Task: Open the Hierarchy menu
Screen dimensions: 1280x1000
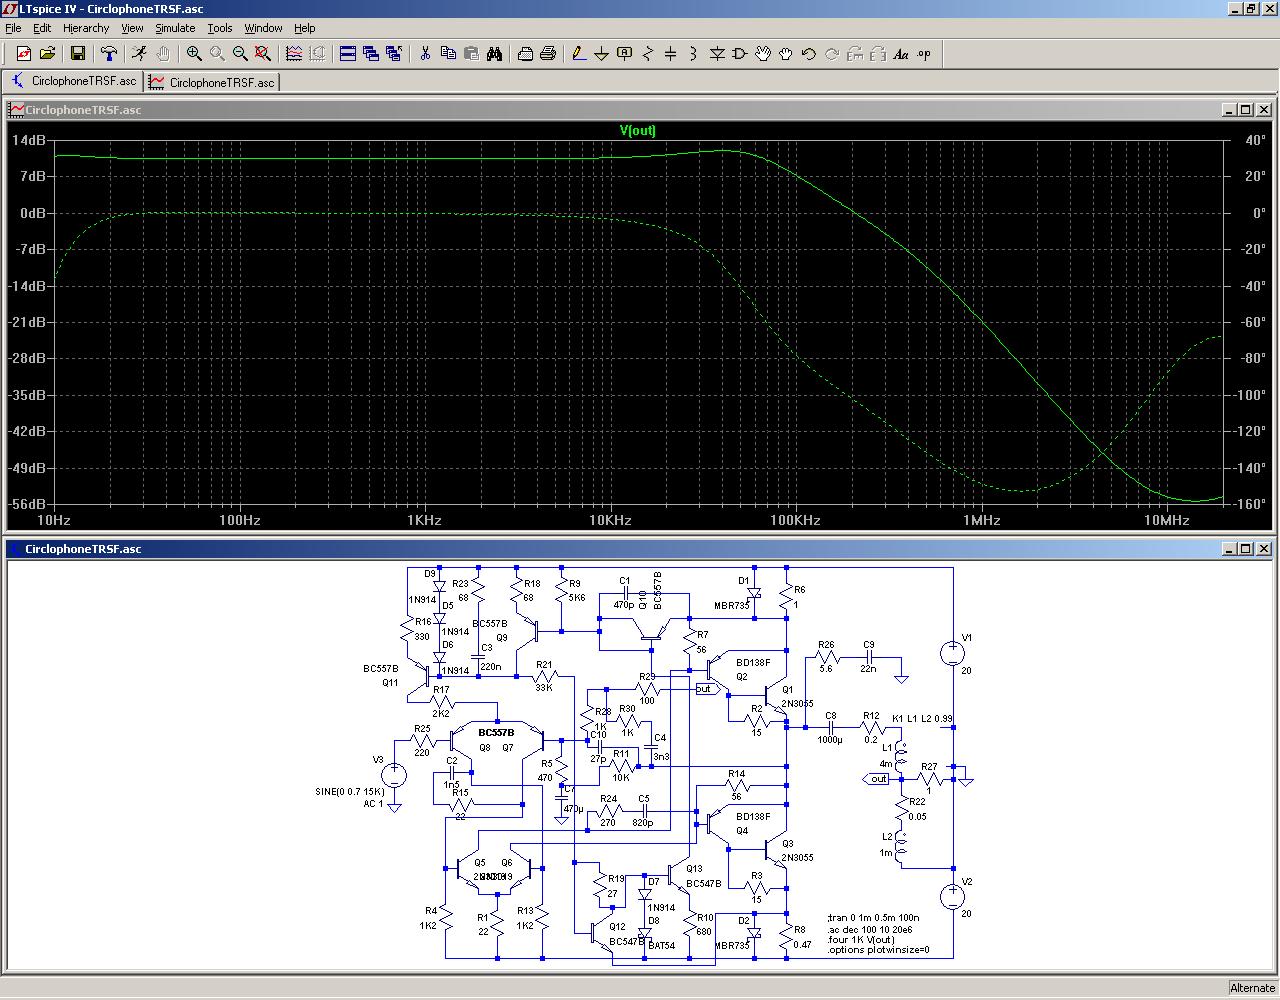Action: pyautogui.click(x=86, y=28)
